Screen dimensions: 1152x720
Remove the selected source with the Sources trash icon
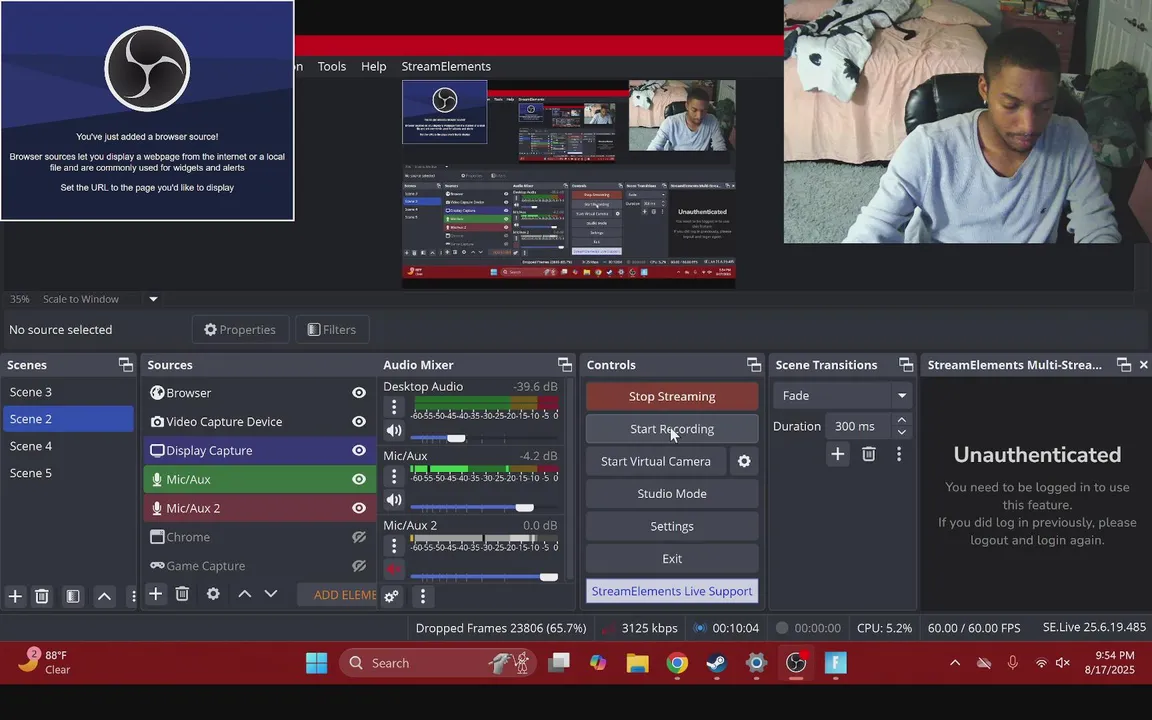182,594
